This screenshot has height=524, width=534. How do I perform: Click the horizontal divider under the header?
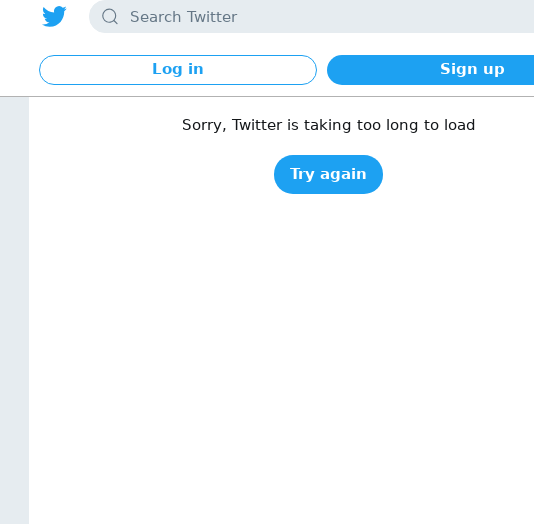tap(267, 96)
